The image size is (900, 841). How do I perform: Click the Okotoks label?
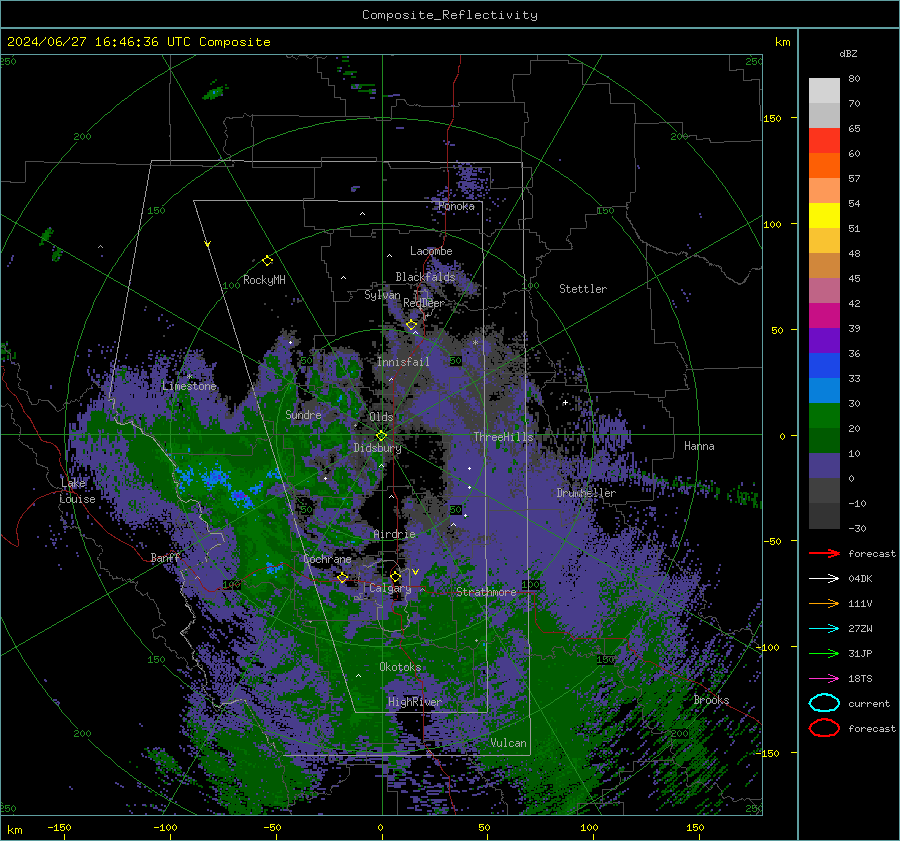point(400,667)
